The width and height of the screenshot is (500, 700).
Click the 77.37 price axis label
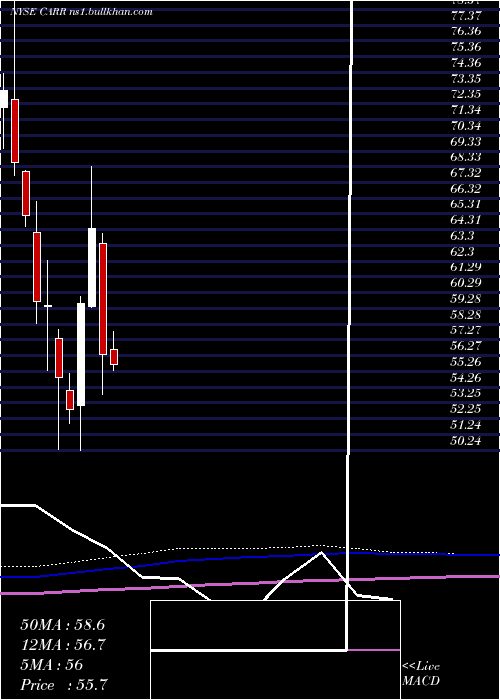[x=465, y=16]
